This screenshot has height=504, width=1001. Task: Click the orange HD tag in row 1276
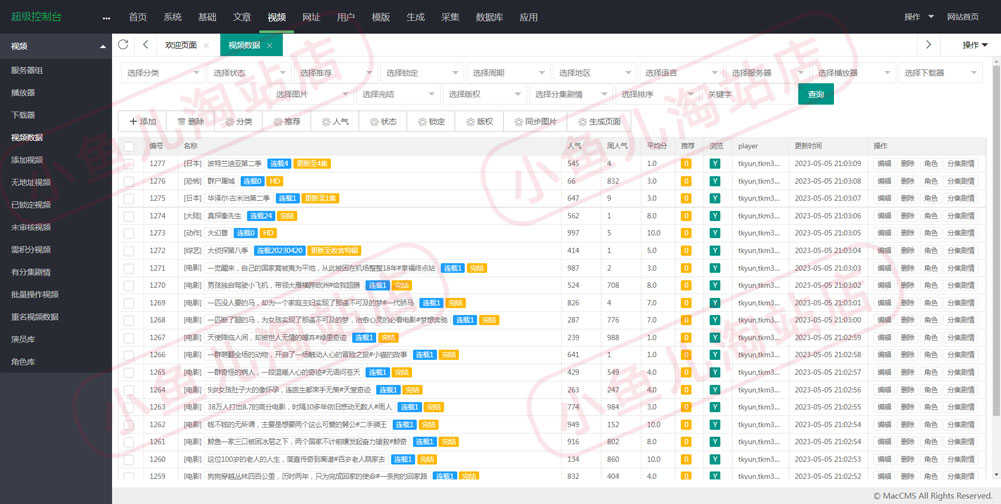(x=275, y=181)
